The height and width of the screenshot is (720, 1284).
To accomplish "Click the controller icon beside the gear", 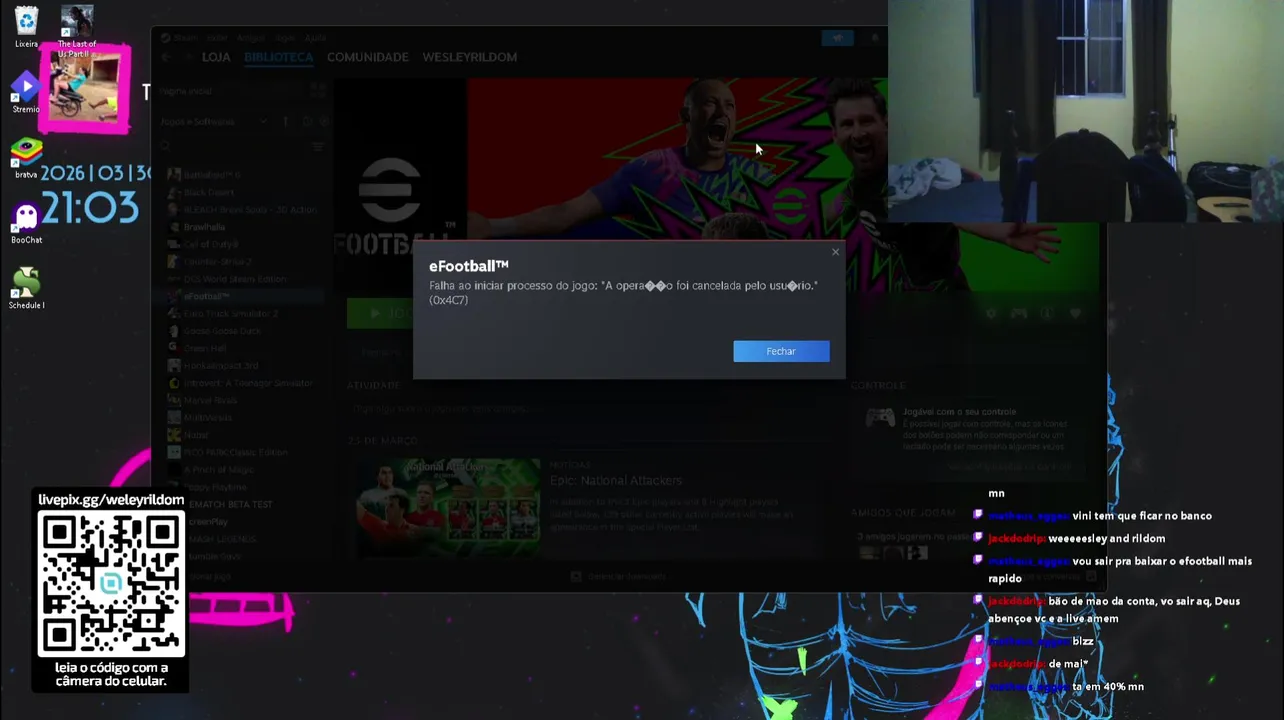I will point(1019,313).
